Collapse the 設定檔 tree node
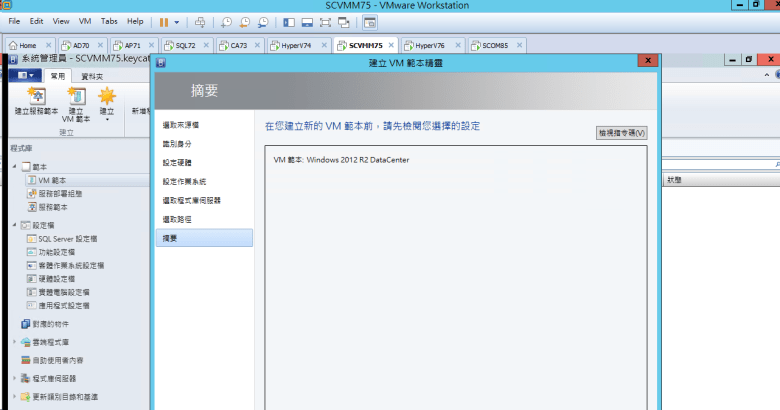Viewport: 780px width, 410px height. tap(14, 225)
